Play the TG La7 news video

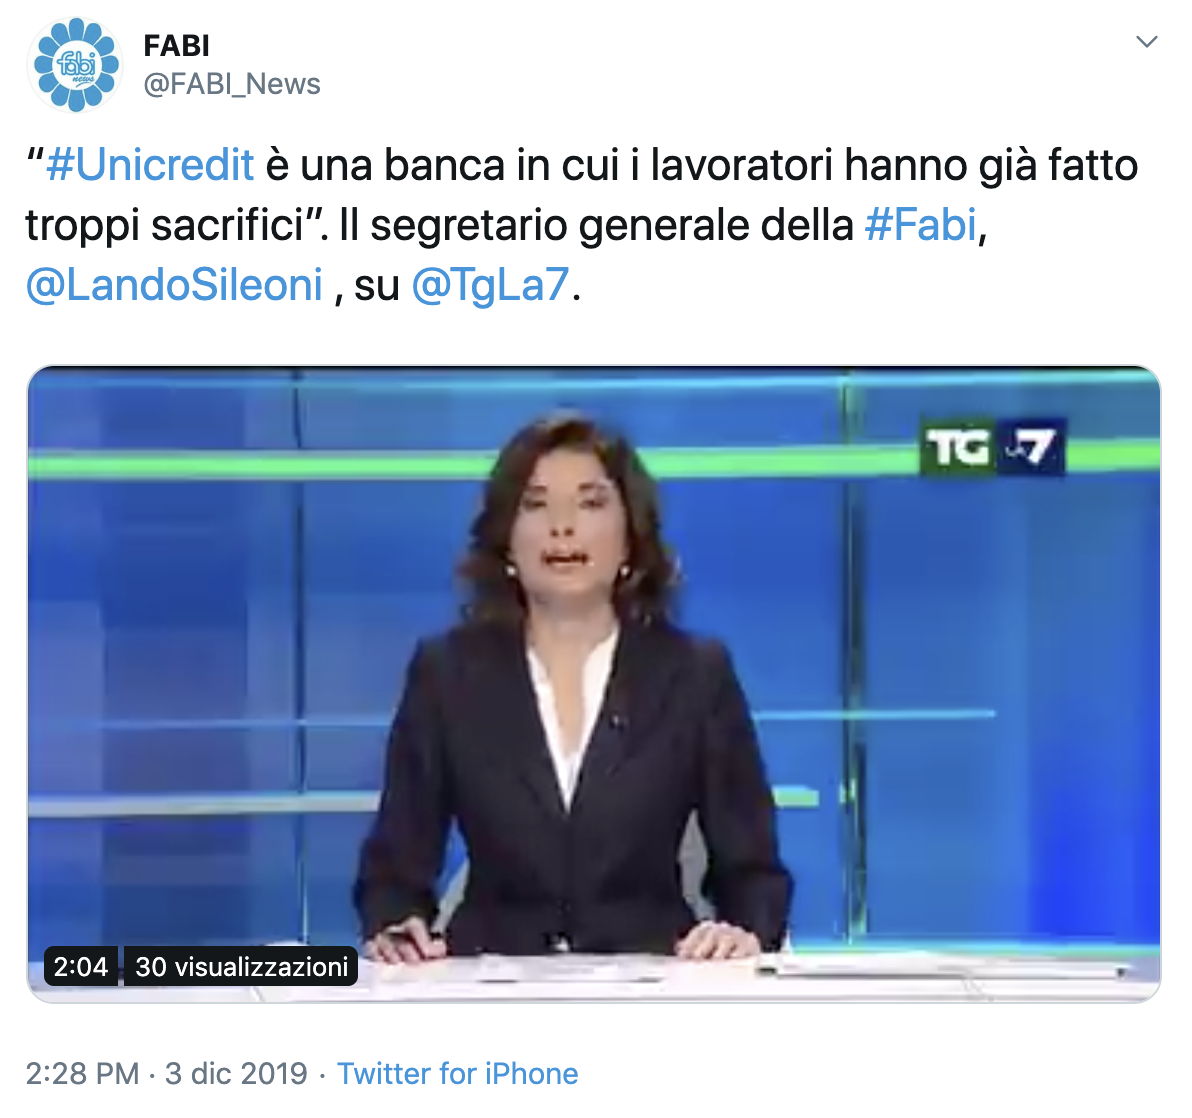pyautogui.click(x=594, y=684)
